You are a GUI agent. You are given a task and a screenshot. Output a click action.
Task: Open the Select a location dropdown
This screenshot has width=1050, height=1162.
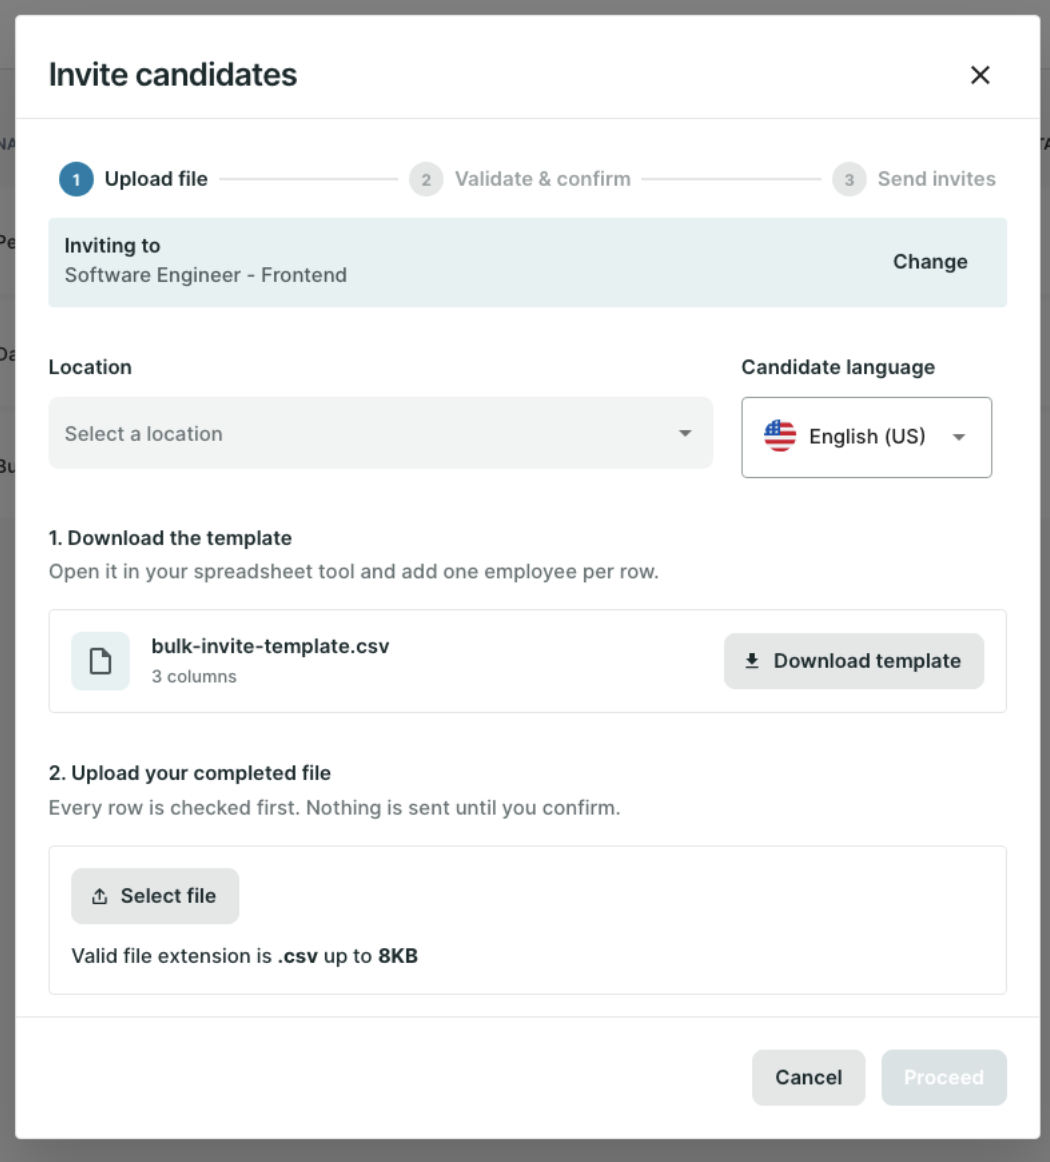coord(381,433)
